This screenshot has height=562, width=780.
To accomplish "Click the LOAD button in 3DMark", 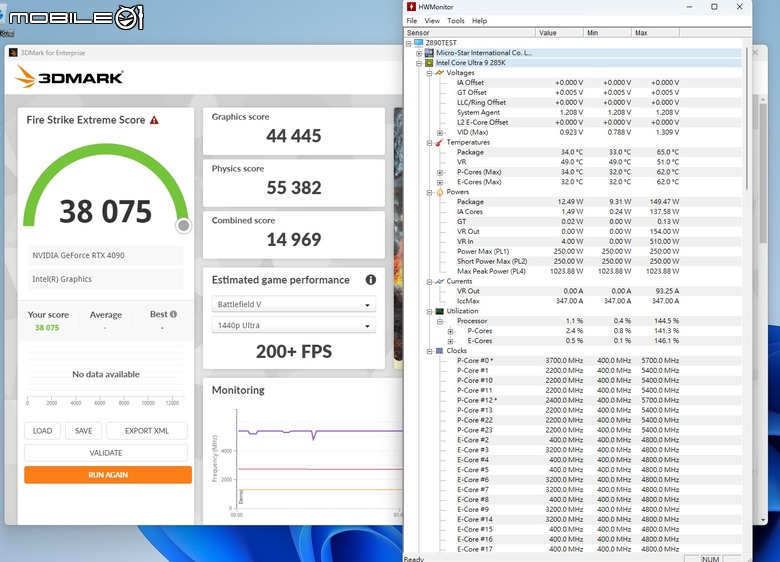I will coord(42,431).
